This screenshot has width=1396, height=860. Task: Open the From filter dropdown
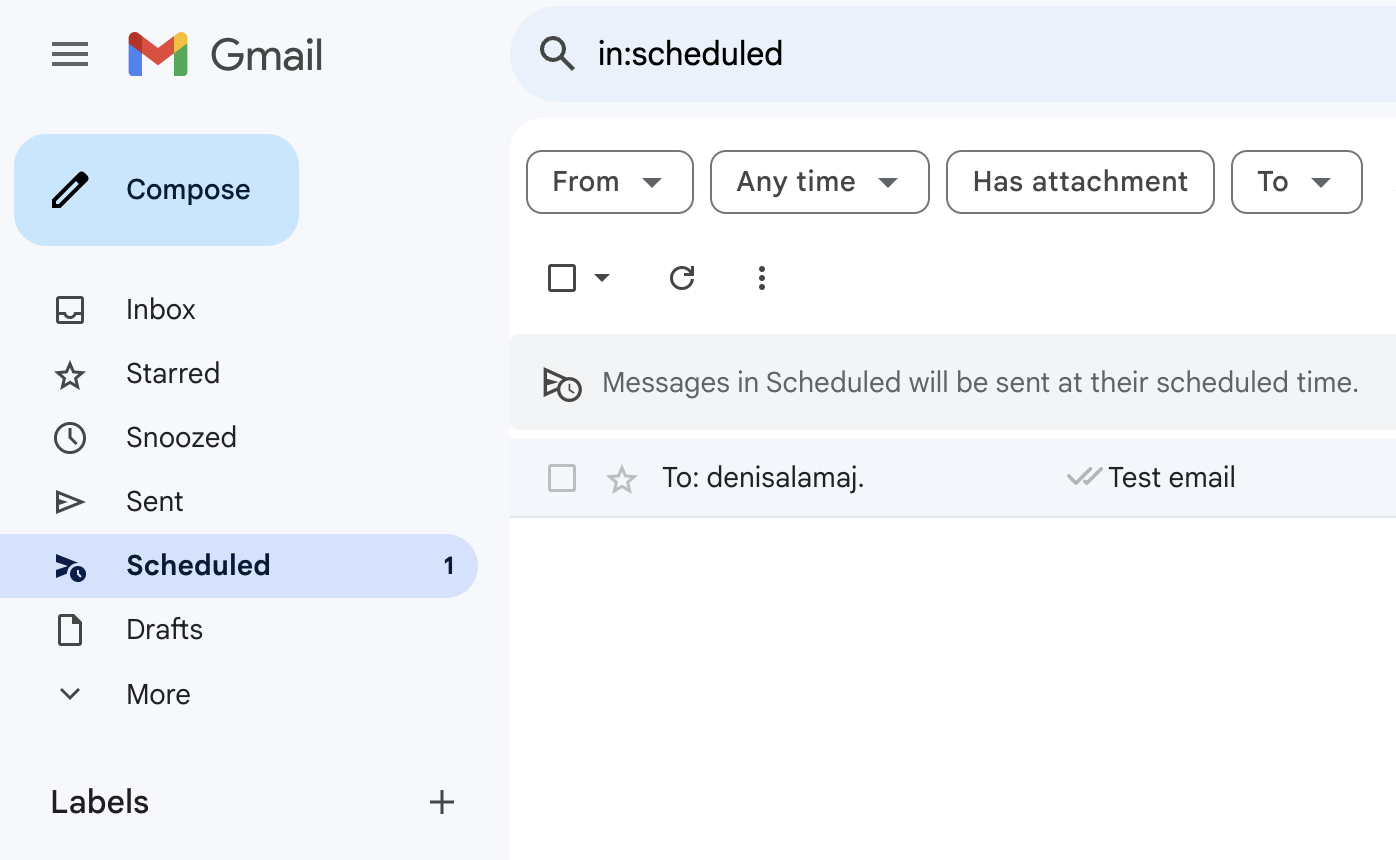pyautogui.click(x=609, y=182)
